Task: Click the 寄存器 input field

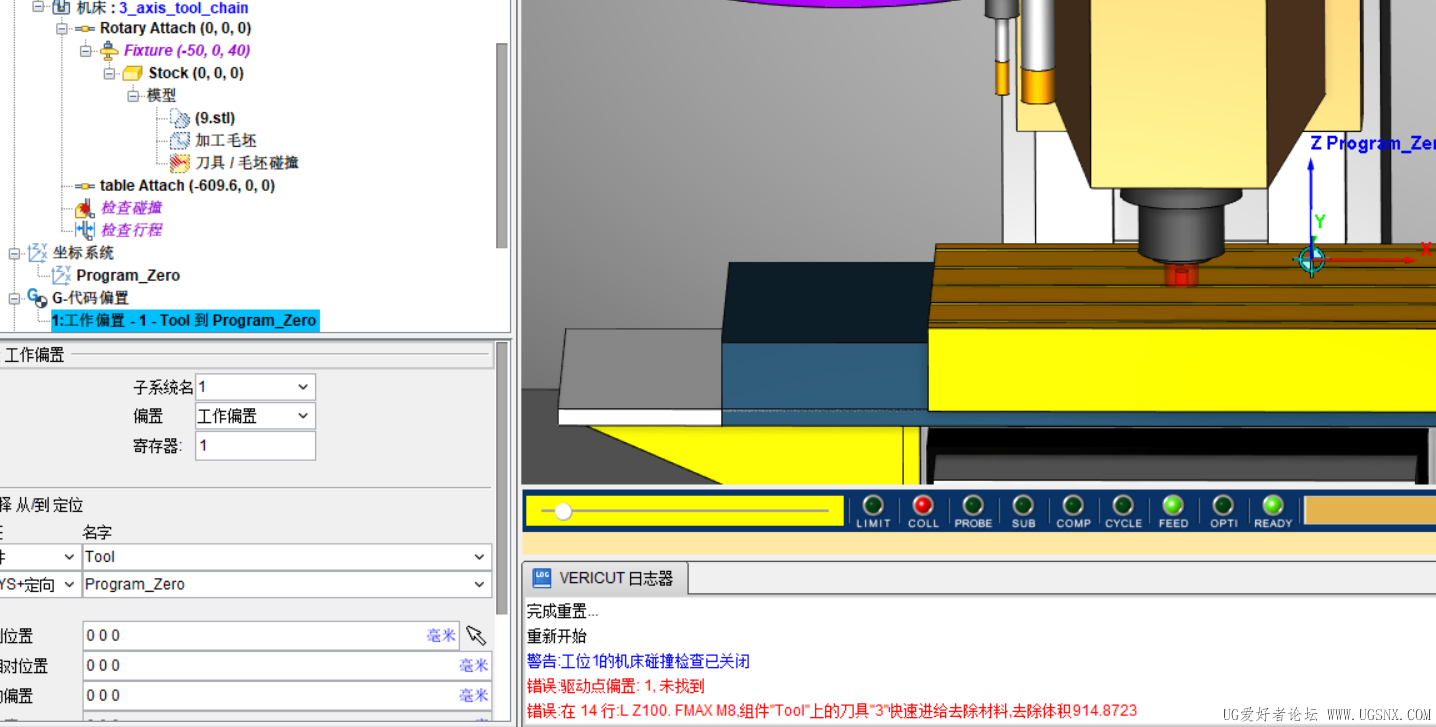Action: 255,446
